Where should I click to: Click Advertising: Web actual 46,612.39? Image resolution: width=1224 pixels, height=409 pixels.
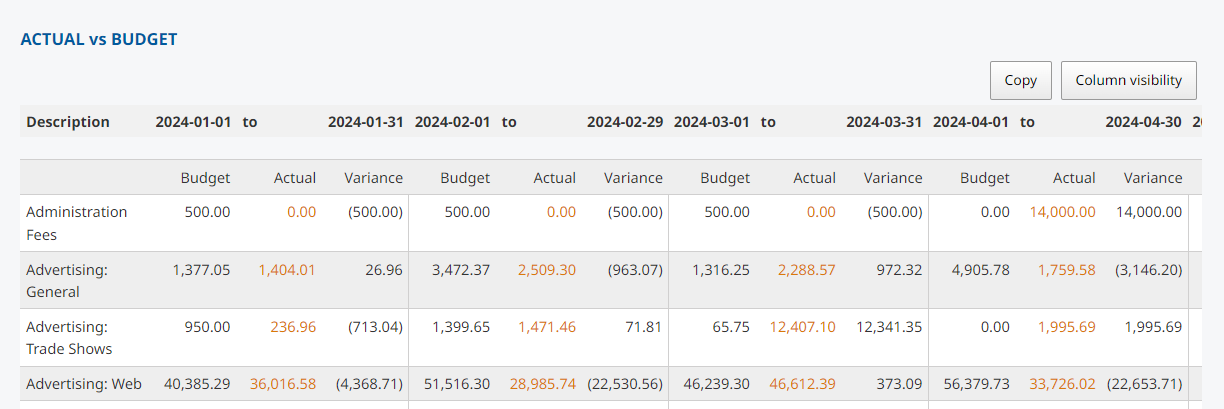803,384
